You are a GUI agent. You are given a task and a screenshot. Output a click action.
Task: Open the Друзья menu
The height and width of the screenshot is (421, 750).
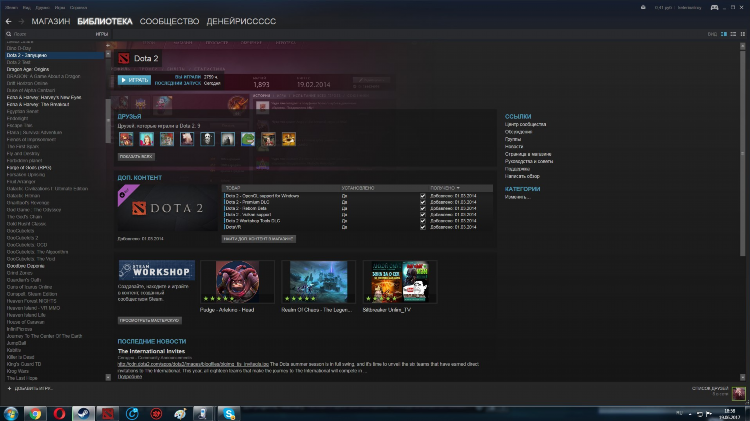pyautogui.click(x=42, y=8)
